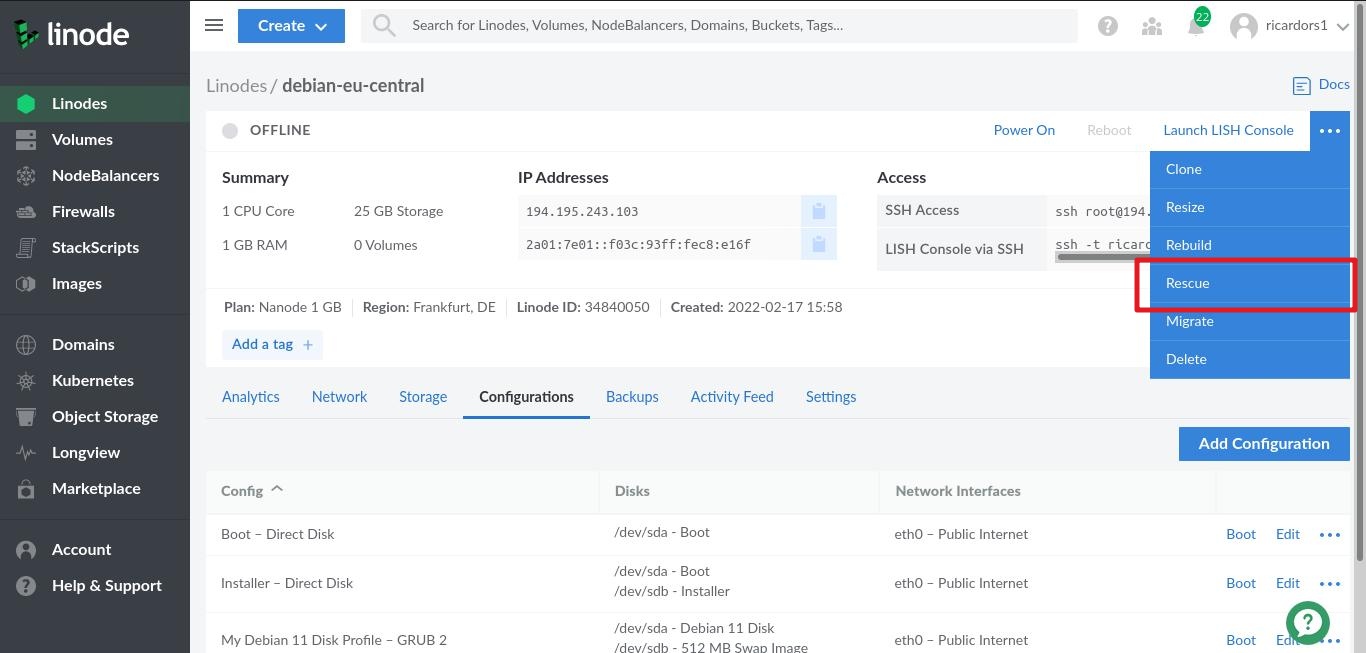Click the SSH Access root command text

coord(1102,211)
